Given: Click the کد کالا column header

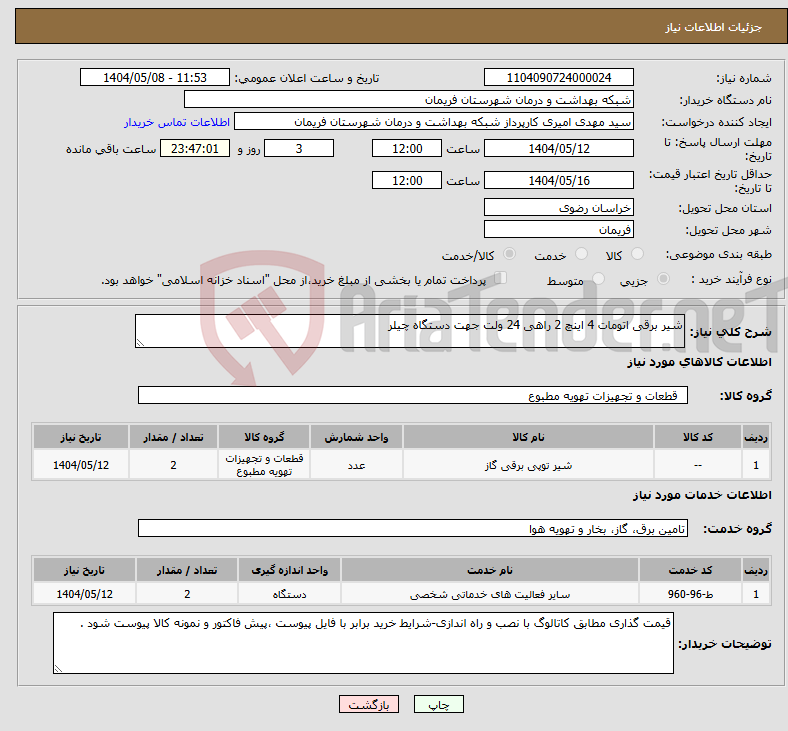Looking at the screenshot, I should click(698, 437).
